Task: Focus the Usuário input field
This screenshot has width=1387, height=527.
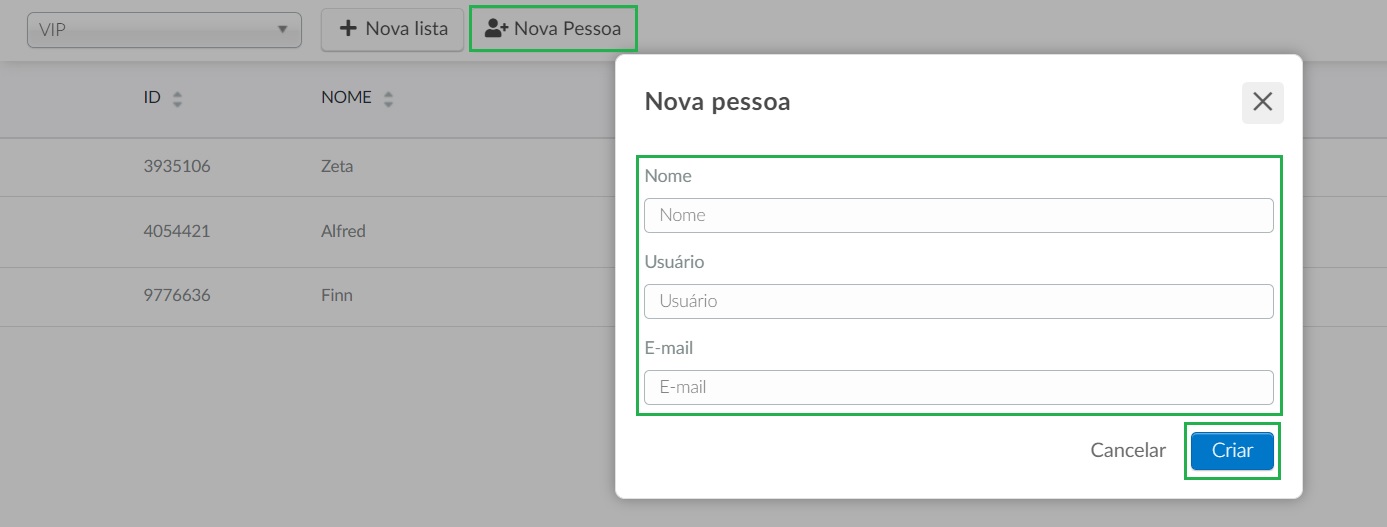Action: (959, 301)
